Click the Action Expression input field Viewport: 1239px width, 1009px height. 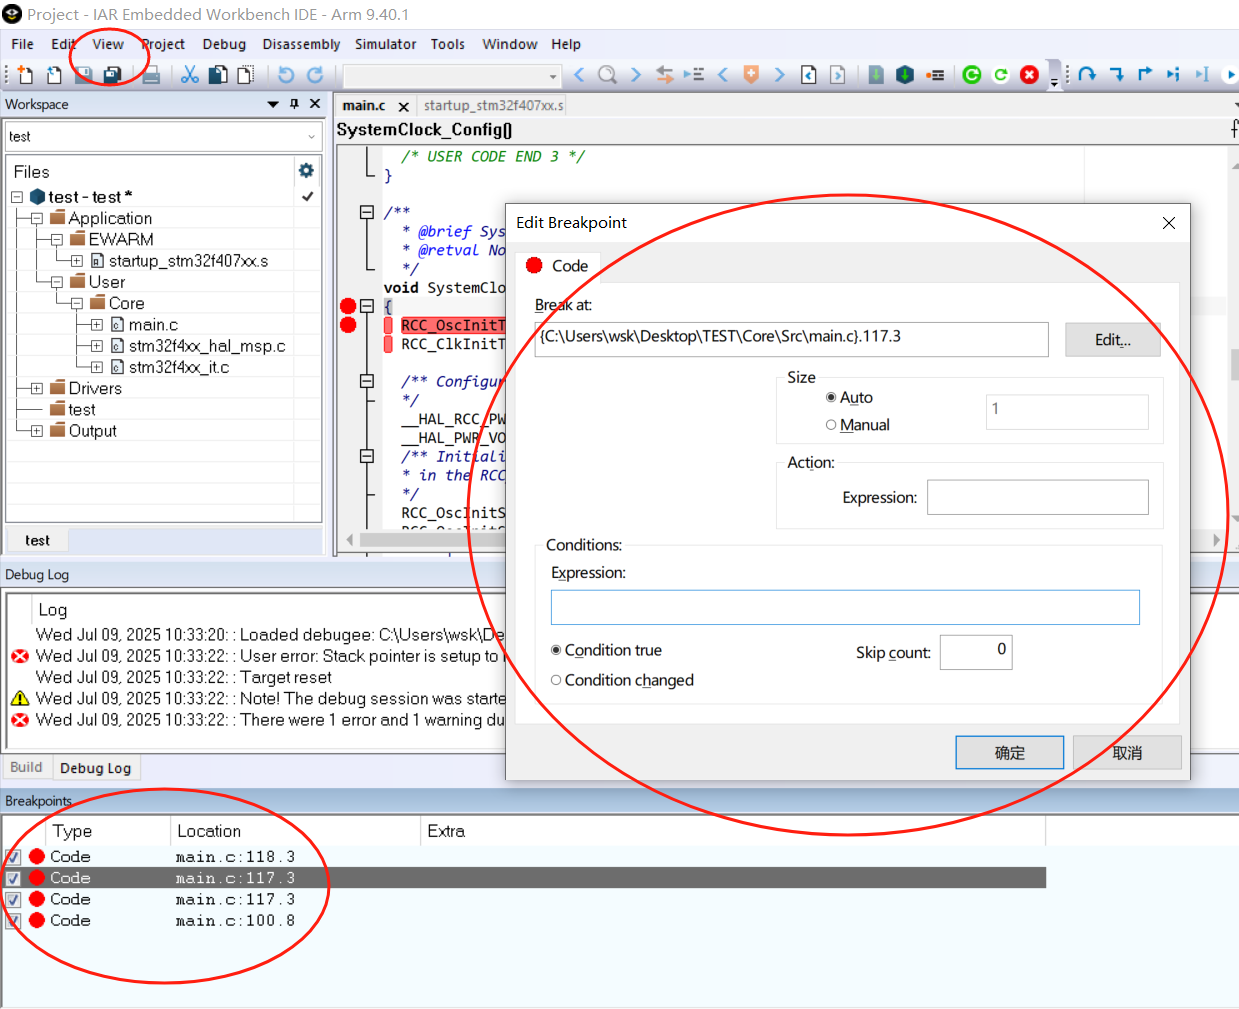coord(1038,497)
